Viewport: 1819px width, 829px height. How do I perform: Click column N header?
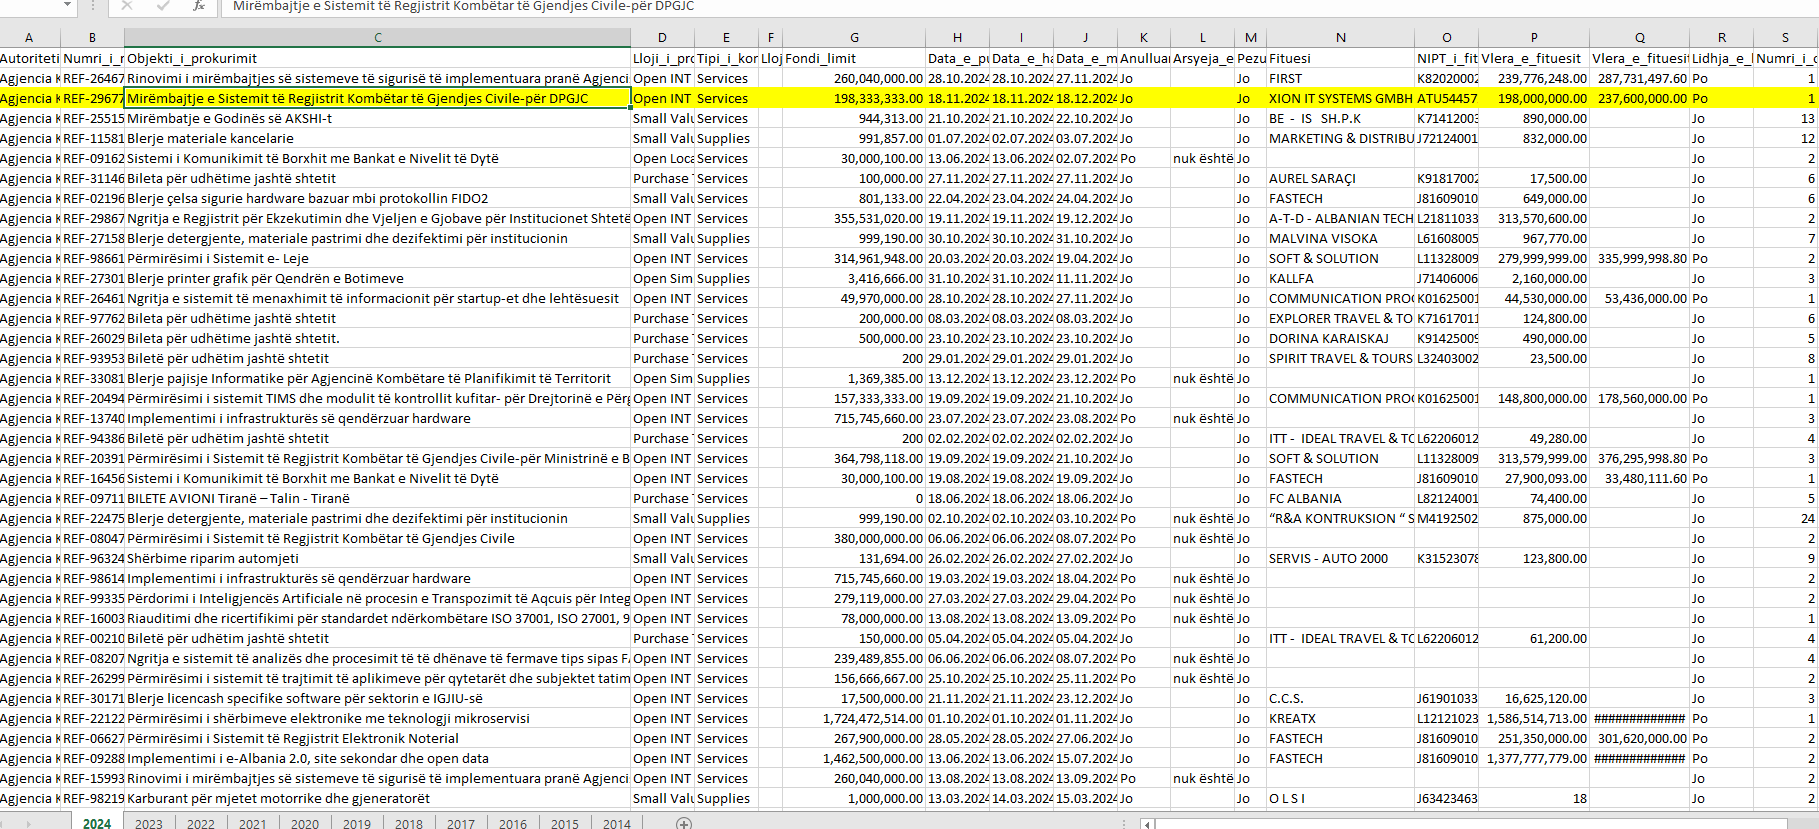tap(1340, 37)
